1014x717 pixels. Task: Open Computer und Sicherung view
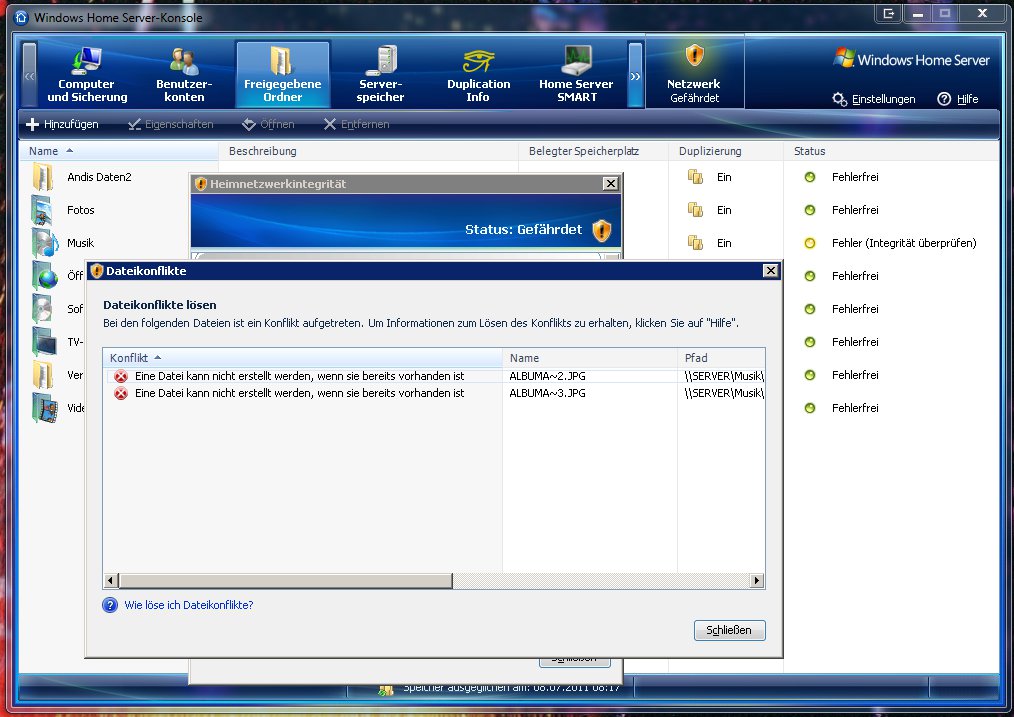(86, 74)
